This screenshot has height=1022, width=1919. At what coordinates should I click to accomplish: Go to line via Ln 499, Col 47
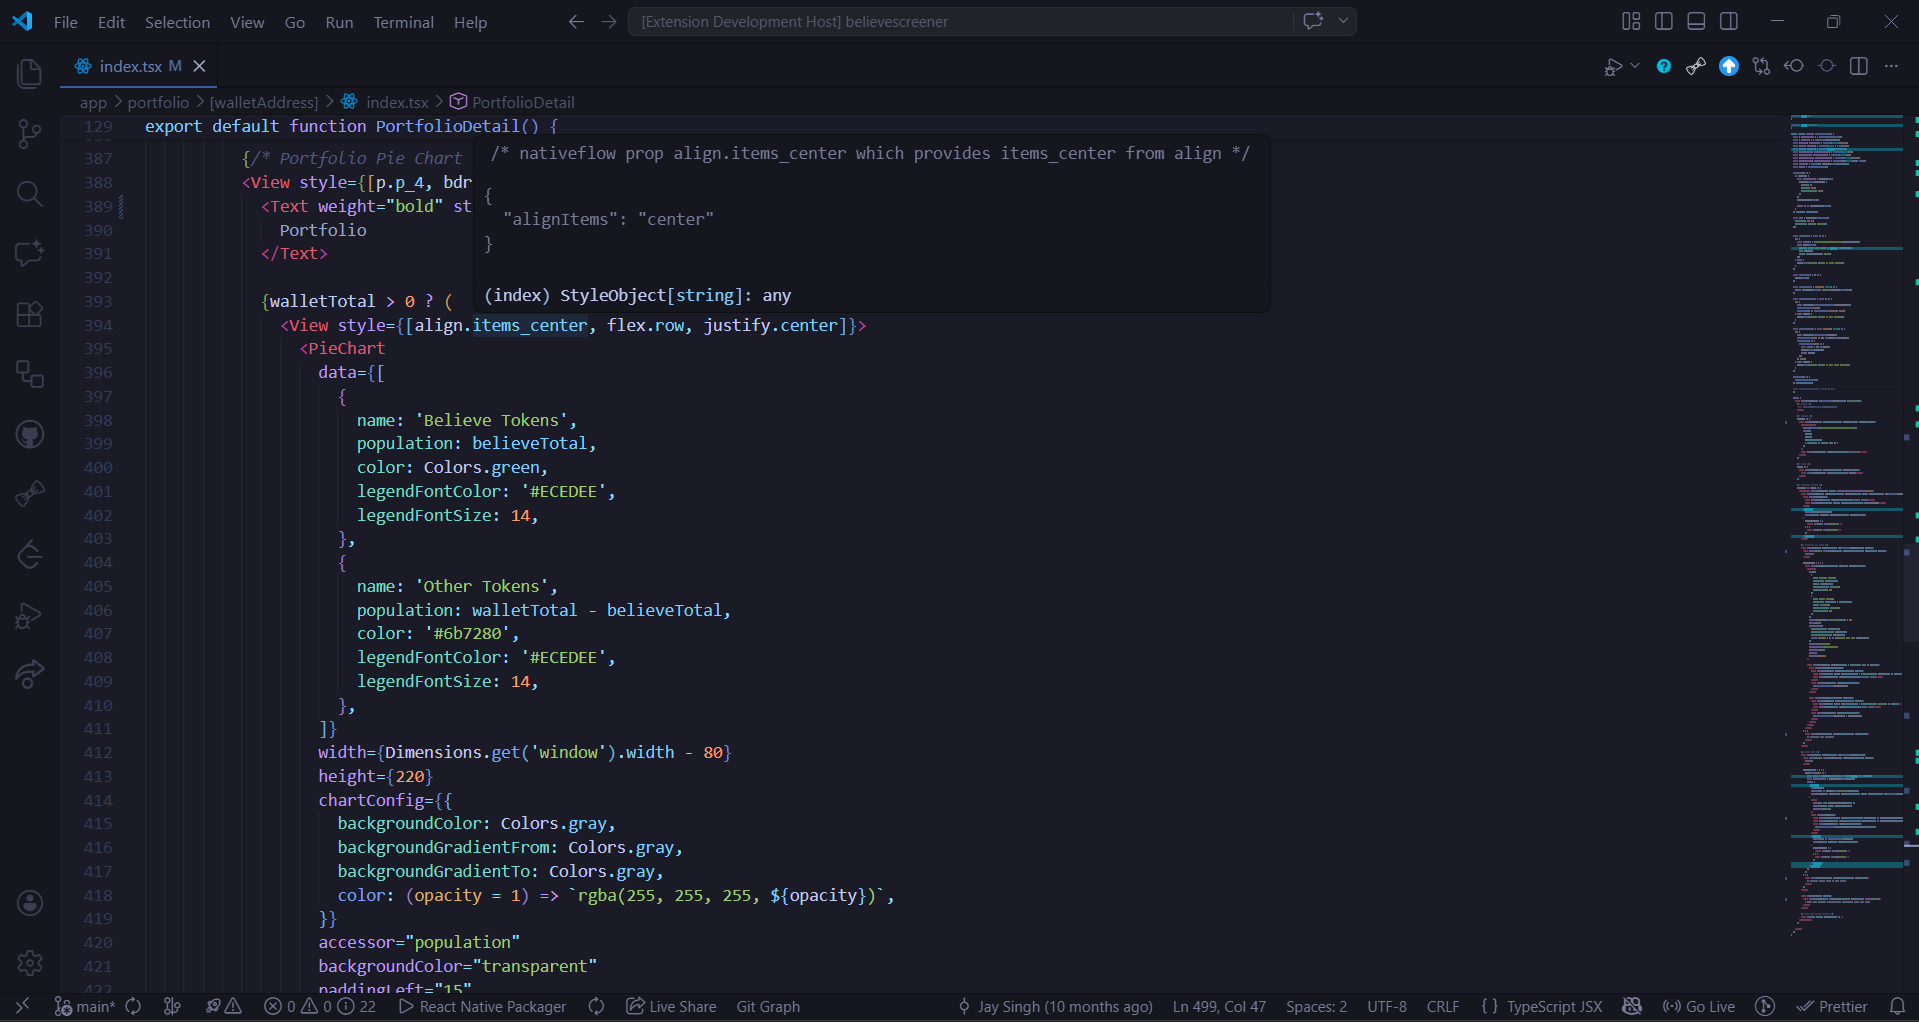tap(1219, 1006)
